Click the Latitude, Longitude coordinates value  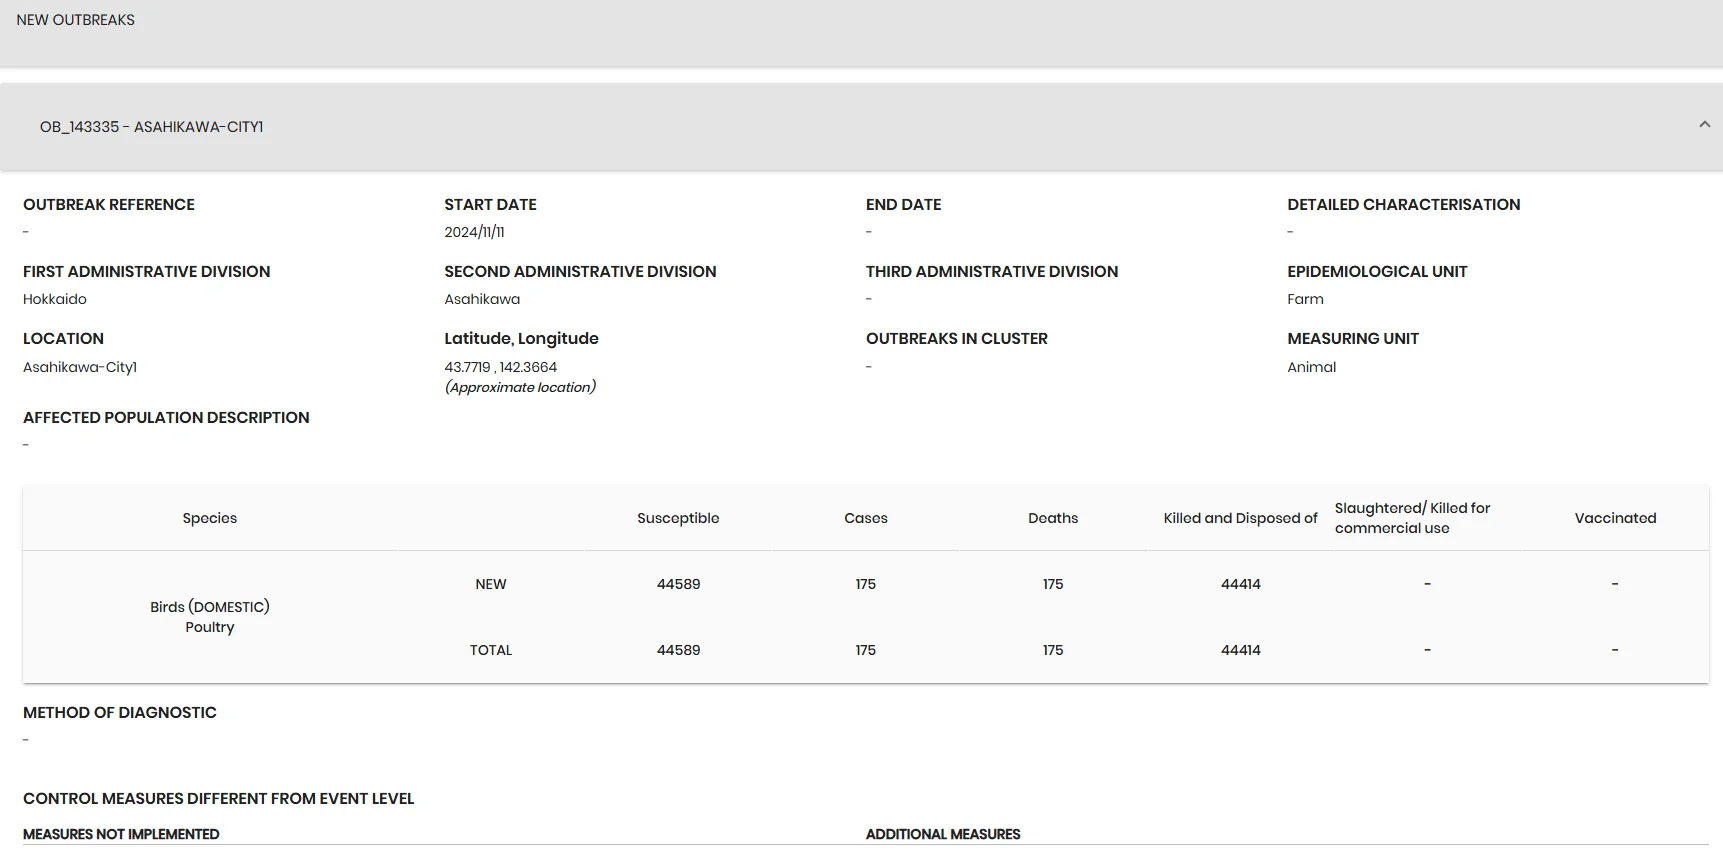click(500, 367)
